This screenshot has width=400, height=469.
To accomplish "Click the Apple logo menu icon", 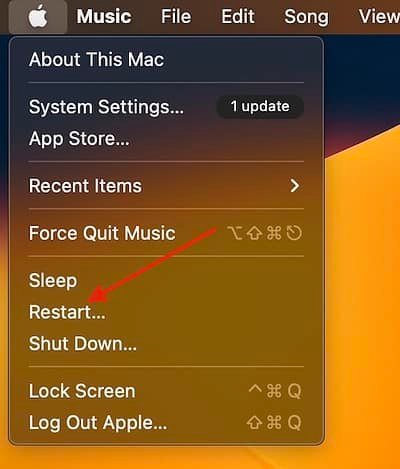I will [38, 16].
